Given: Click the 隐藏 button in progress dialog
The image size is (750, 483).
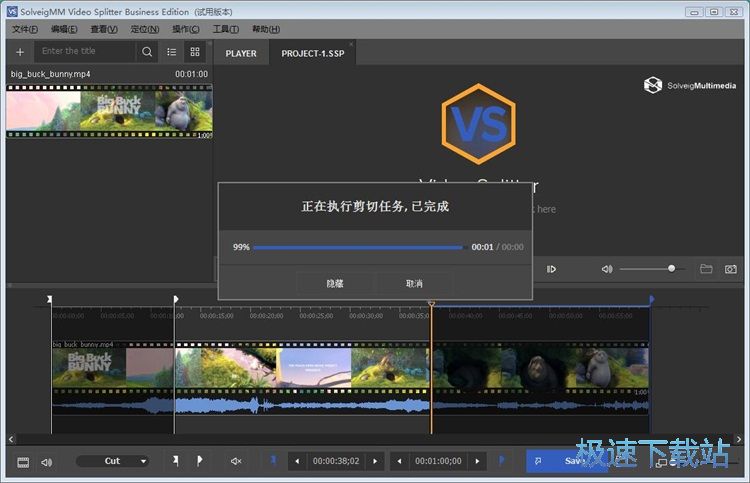Looking at the screenshot, I should pos(335,284).
